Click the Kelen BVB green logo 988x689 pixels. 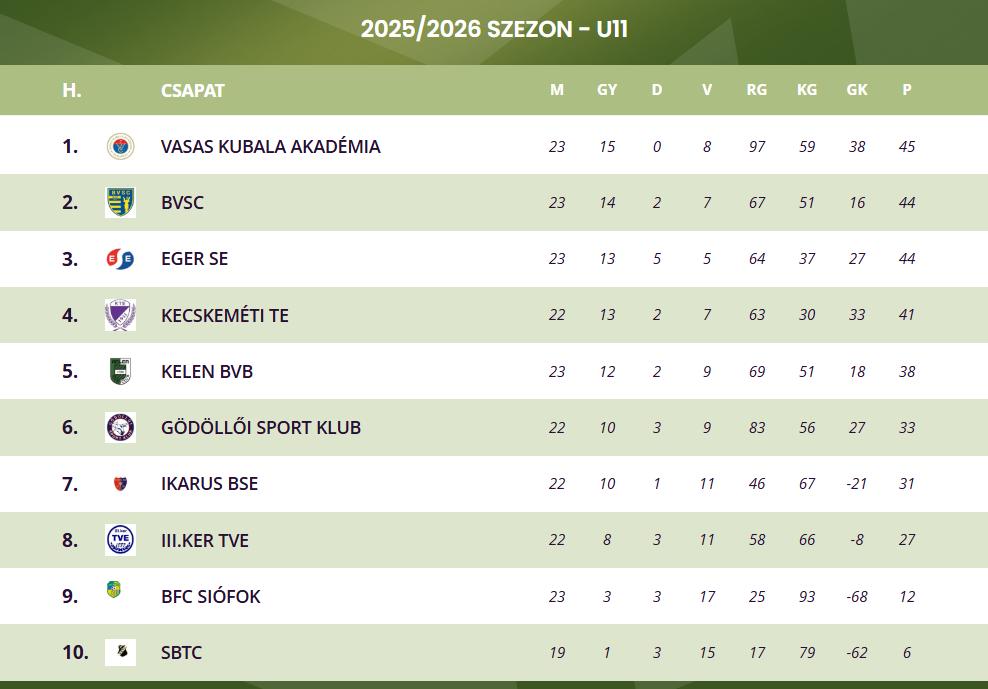pyautogui.click(x=120, y=371)
